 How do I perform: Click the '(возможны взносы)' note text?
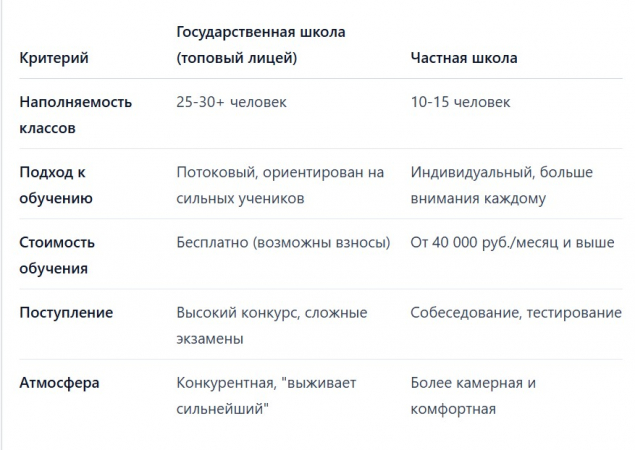tap(321, 242)
